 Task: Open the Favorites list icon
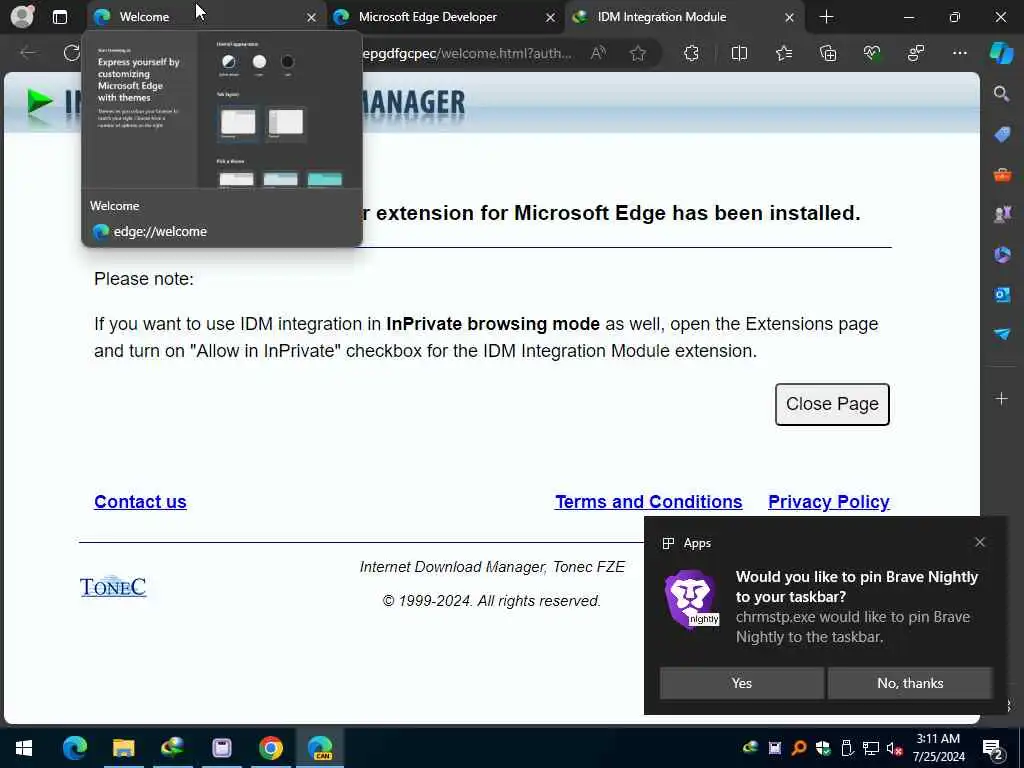(x=784, y=54)
